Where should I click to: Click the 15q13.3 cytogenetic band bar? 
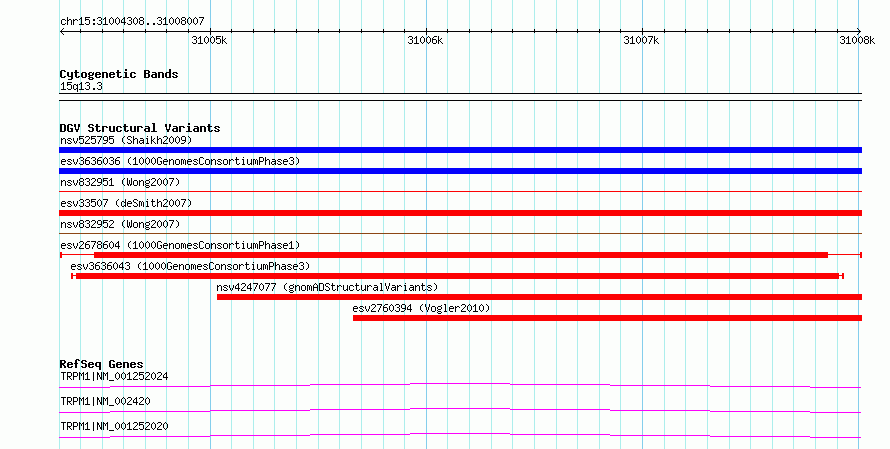[460, 97]
